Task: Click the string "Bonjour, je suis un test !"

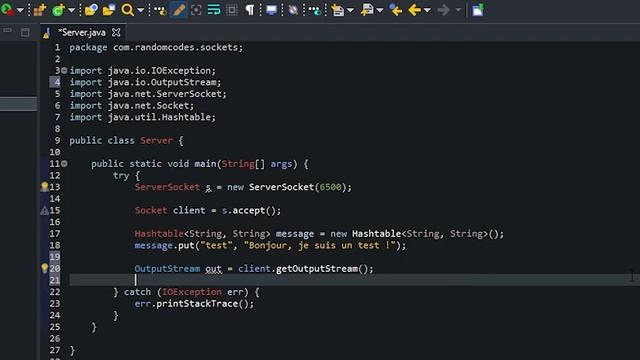Action: pyautogui.click(x=320, y=245)
